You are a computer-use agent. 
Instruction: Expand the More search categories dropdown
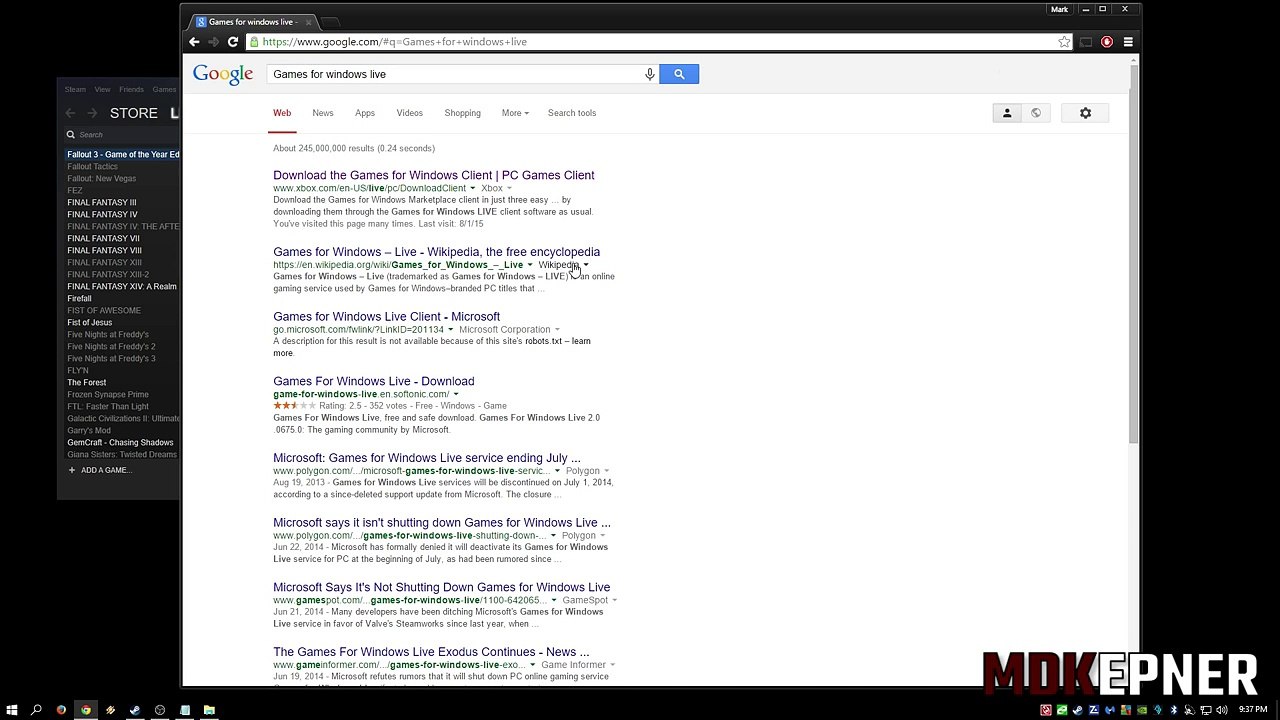coord(515,113)
